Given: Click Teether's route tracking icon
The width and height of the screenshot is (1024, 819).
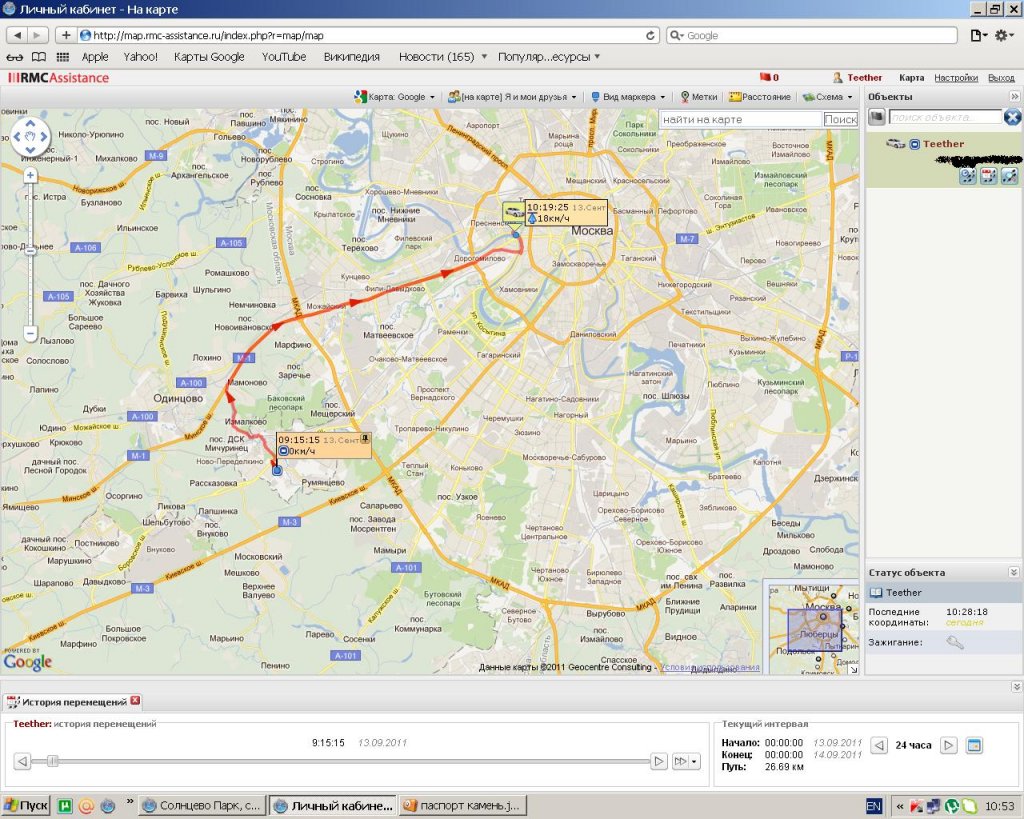Looking at the screenshot, I should (1010, 176).
